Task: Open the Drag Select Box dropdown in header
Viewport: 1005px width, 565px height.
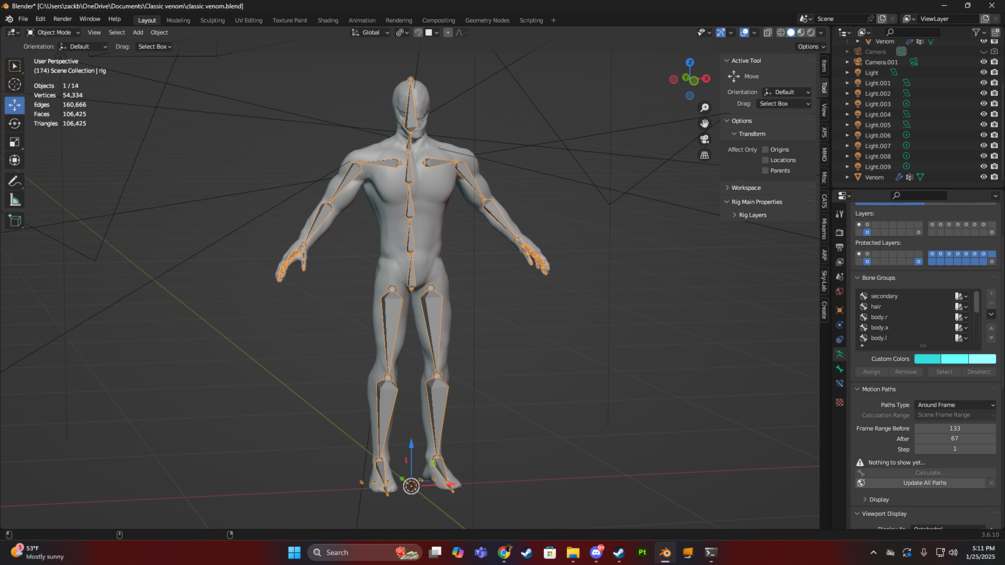Action: point(154,47)
